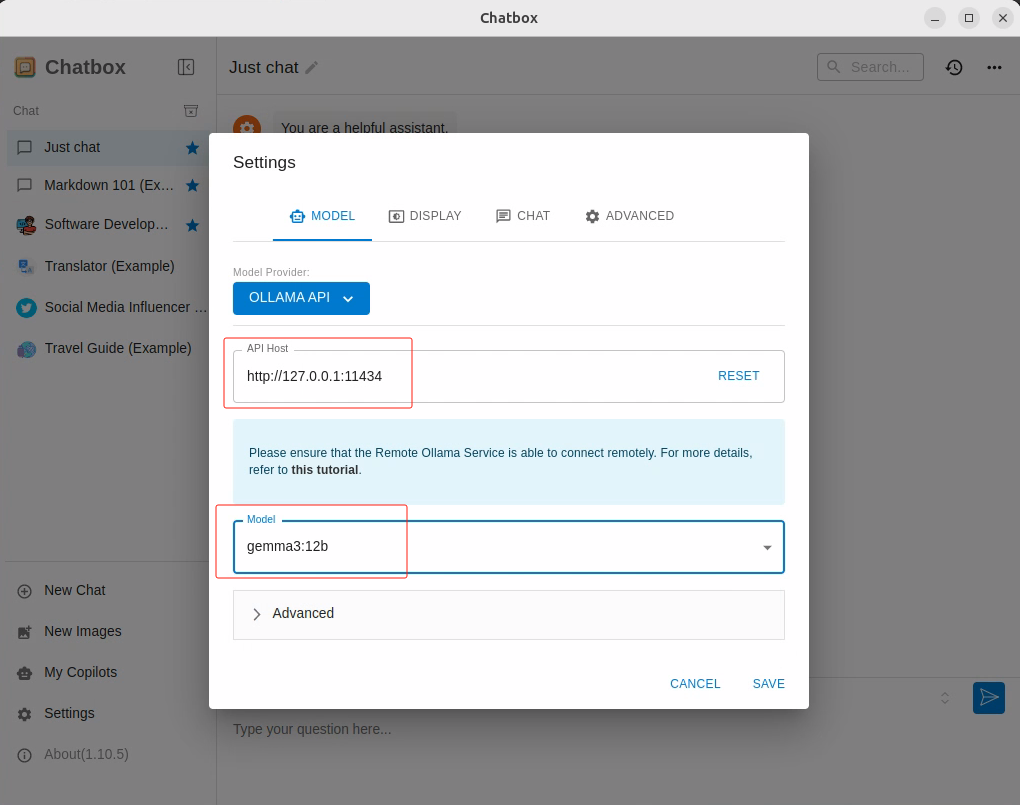The image size is (1020, 805).
Task: Click the SAVE button
Action: (768, 684)
